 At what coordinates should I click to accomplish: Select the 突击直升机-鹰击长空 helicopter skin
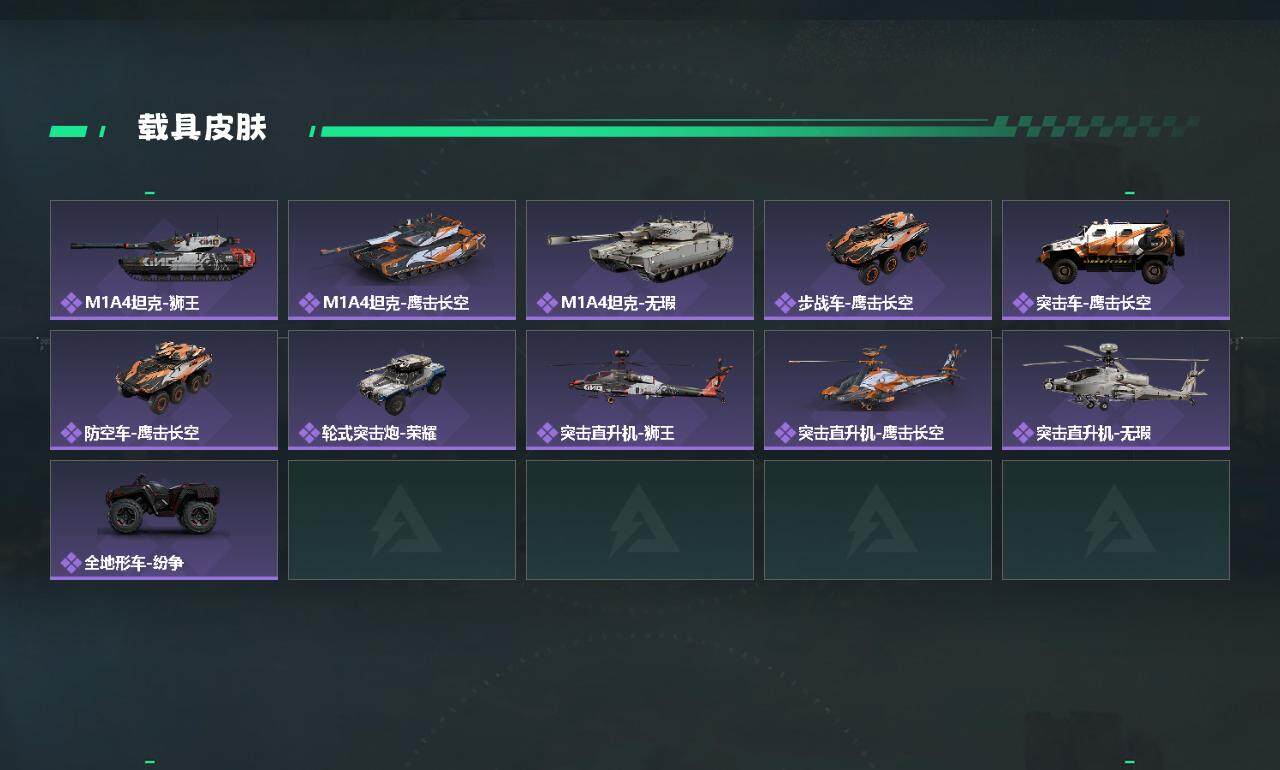[x=878, y=390]
